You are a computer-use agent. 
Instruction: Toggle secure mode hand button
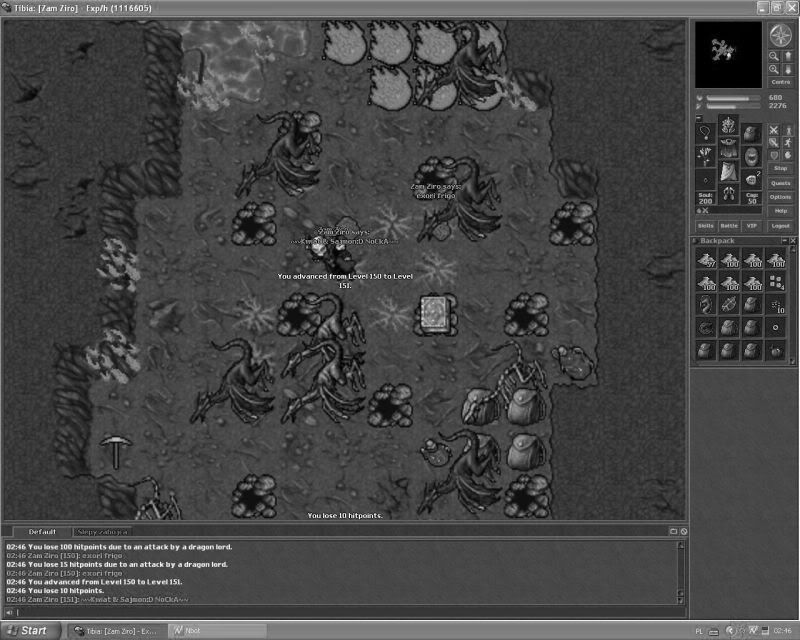(x=788, y=155)
